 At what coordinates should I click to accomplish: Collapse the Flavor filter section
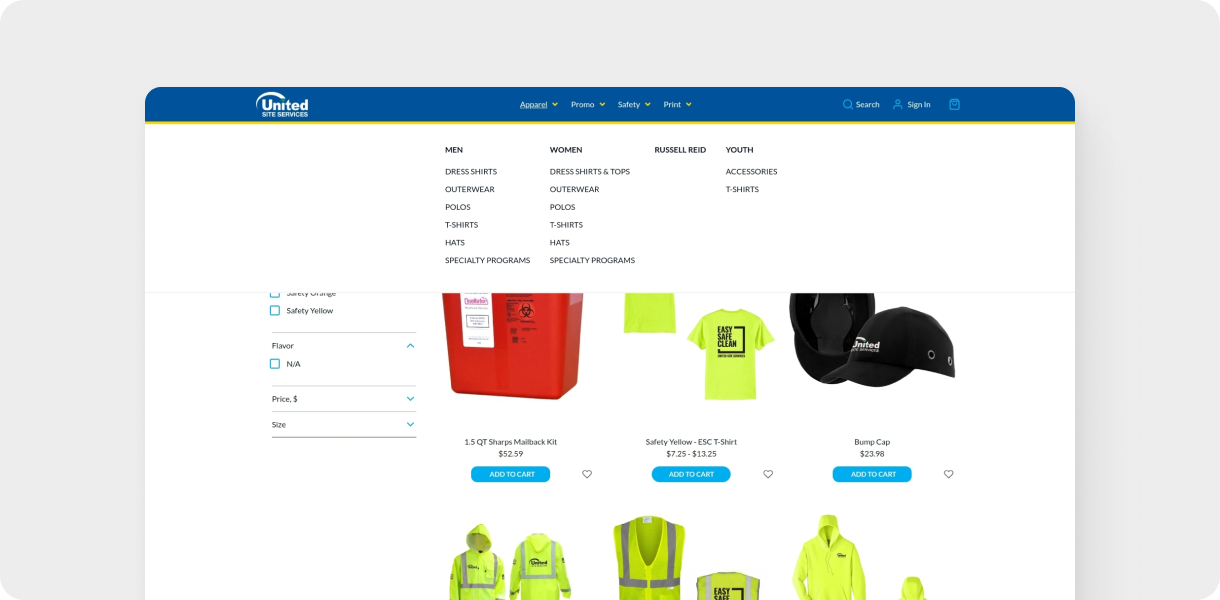(x=410, y=346)
